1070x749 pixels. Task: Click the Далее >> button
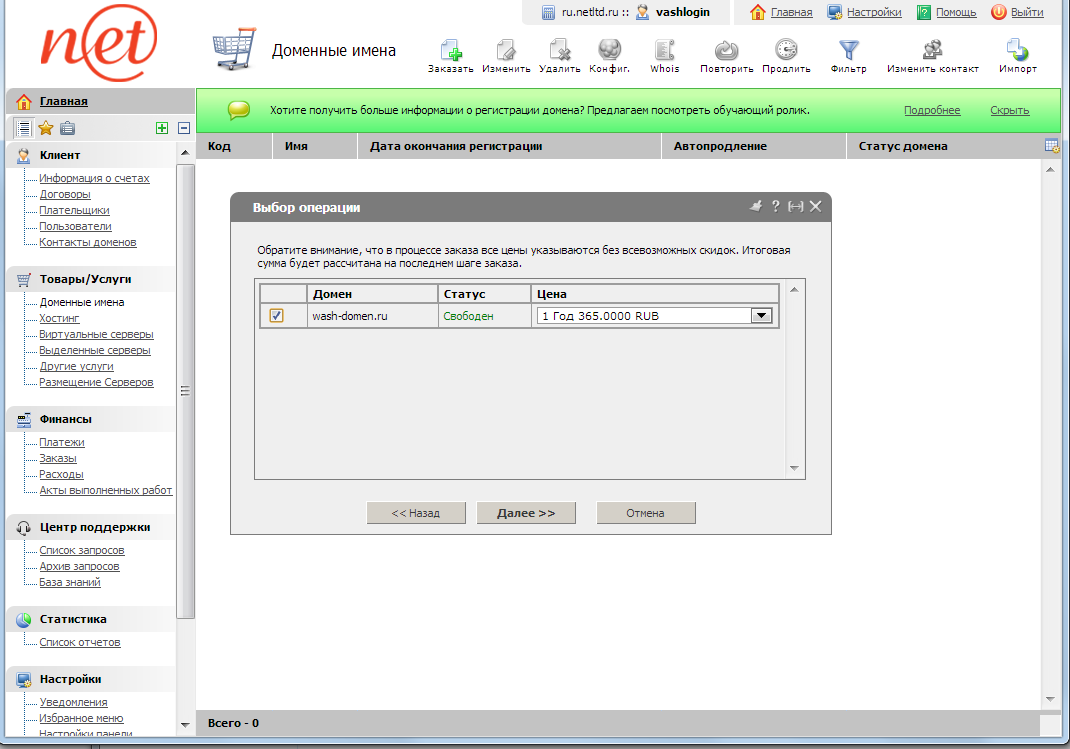[x=526, y=513]
